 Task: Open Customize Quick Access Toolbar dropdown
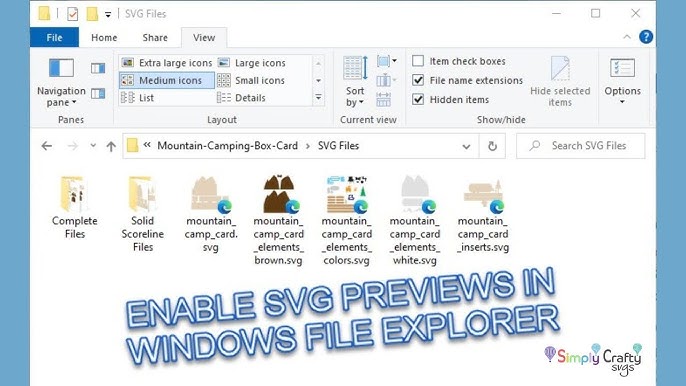[x=108, y=14]
